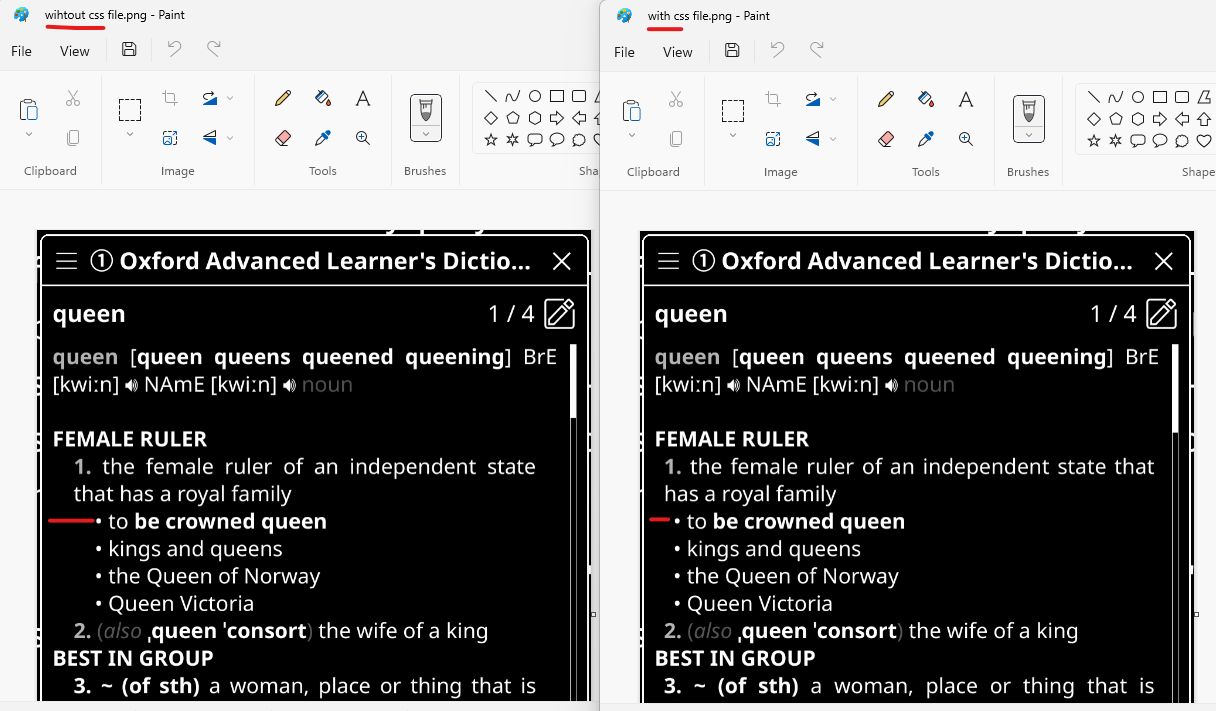The width and height of the screenshot is (1216, 711).
Task: Choose the Fill with color tool
Action: click(x=322, y=98)
